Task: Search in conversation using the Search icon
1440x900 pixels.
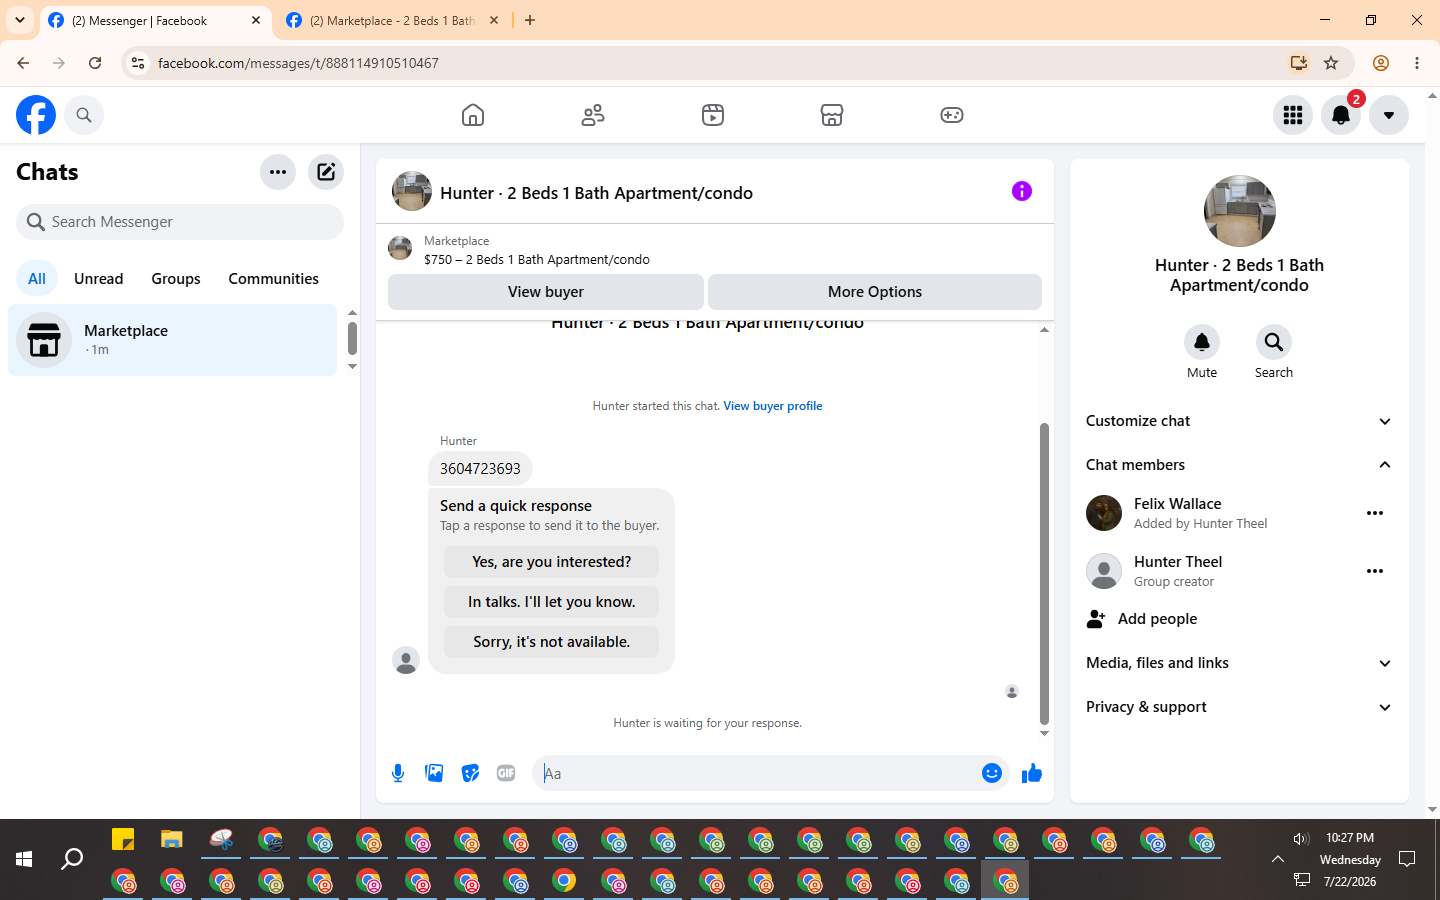Action: pos(1274,342)
